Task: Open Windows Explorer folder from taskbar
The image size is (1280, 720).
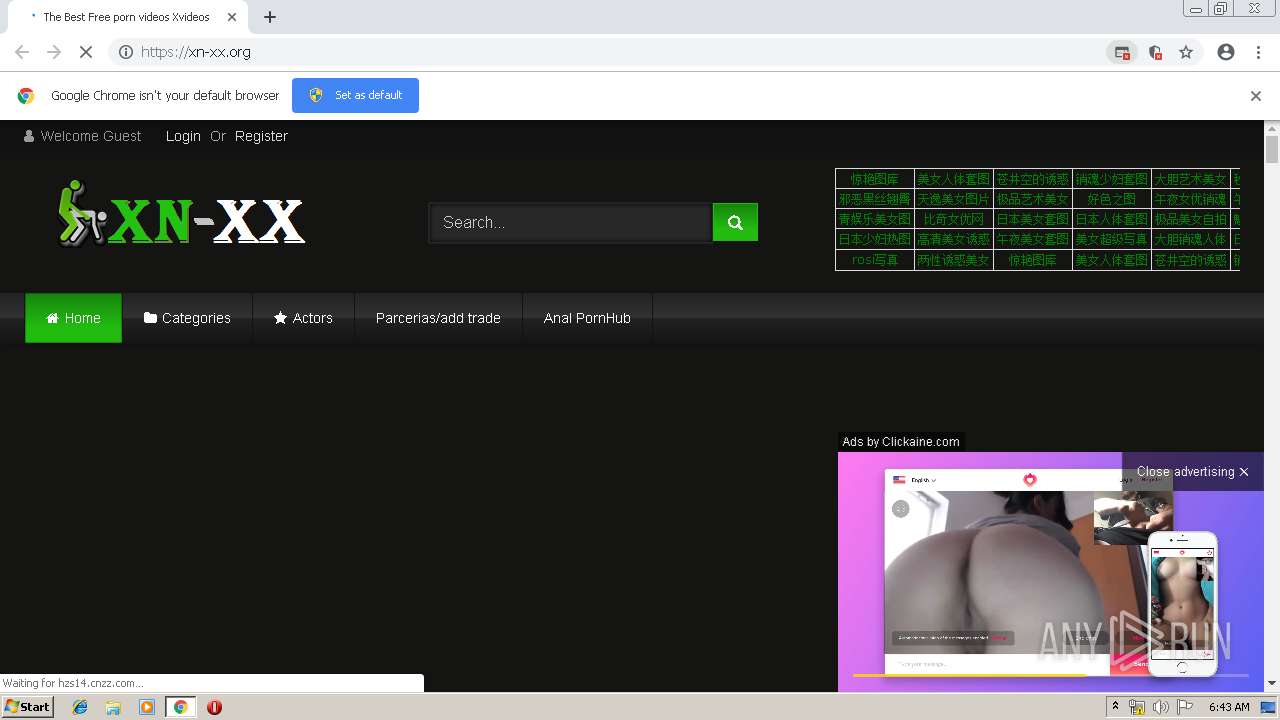Action: (x=113, y=707)
